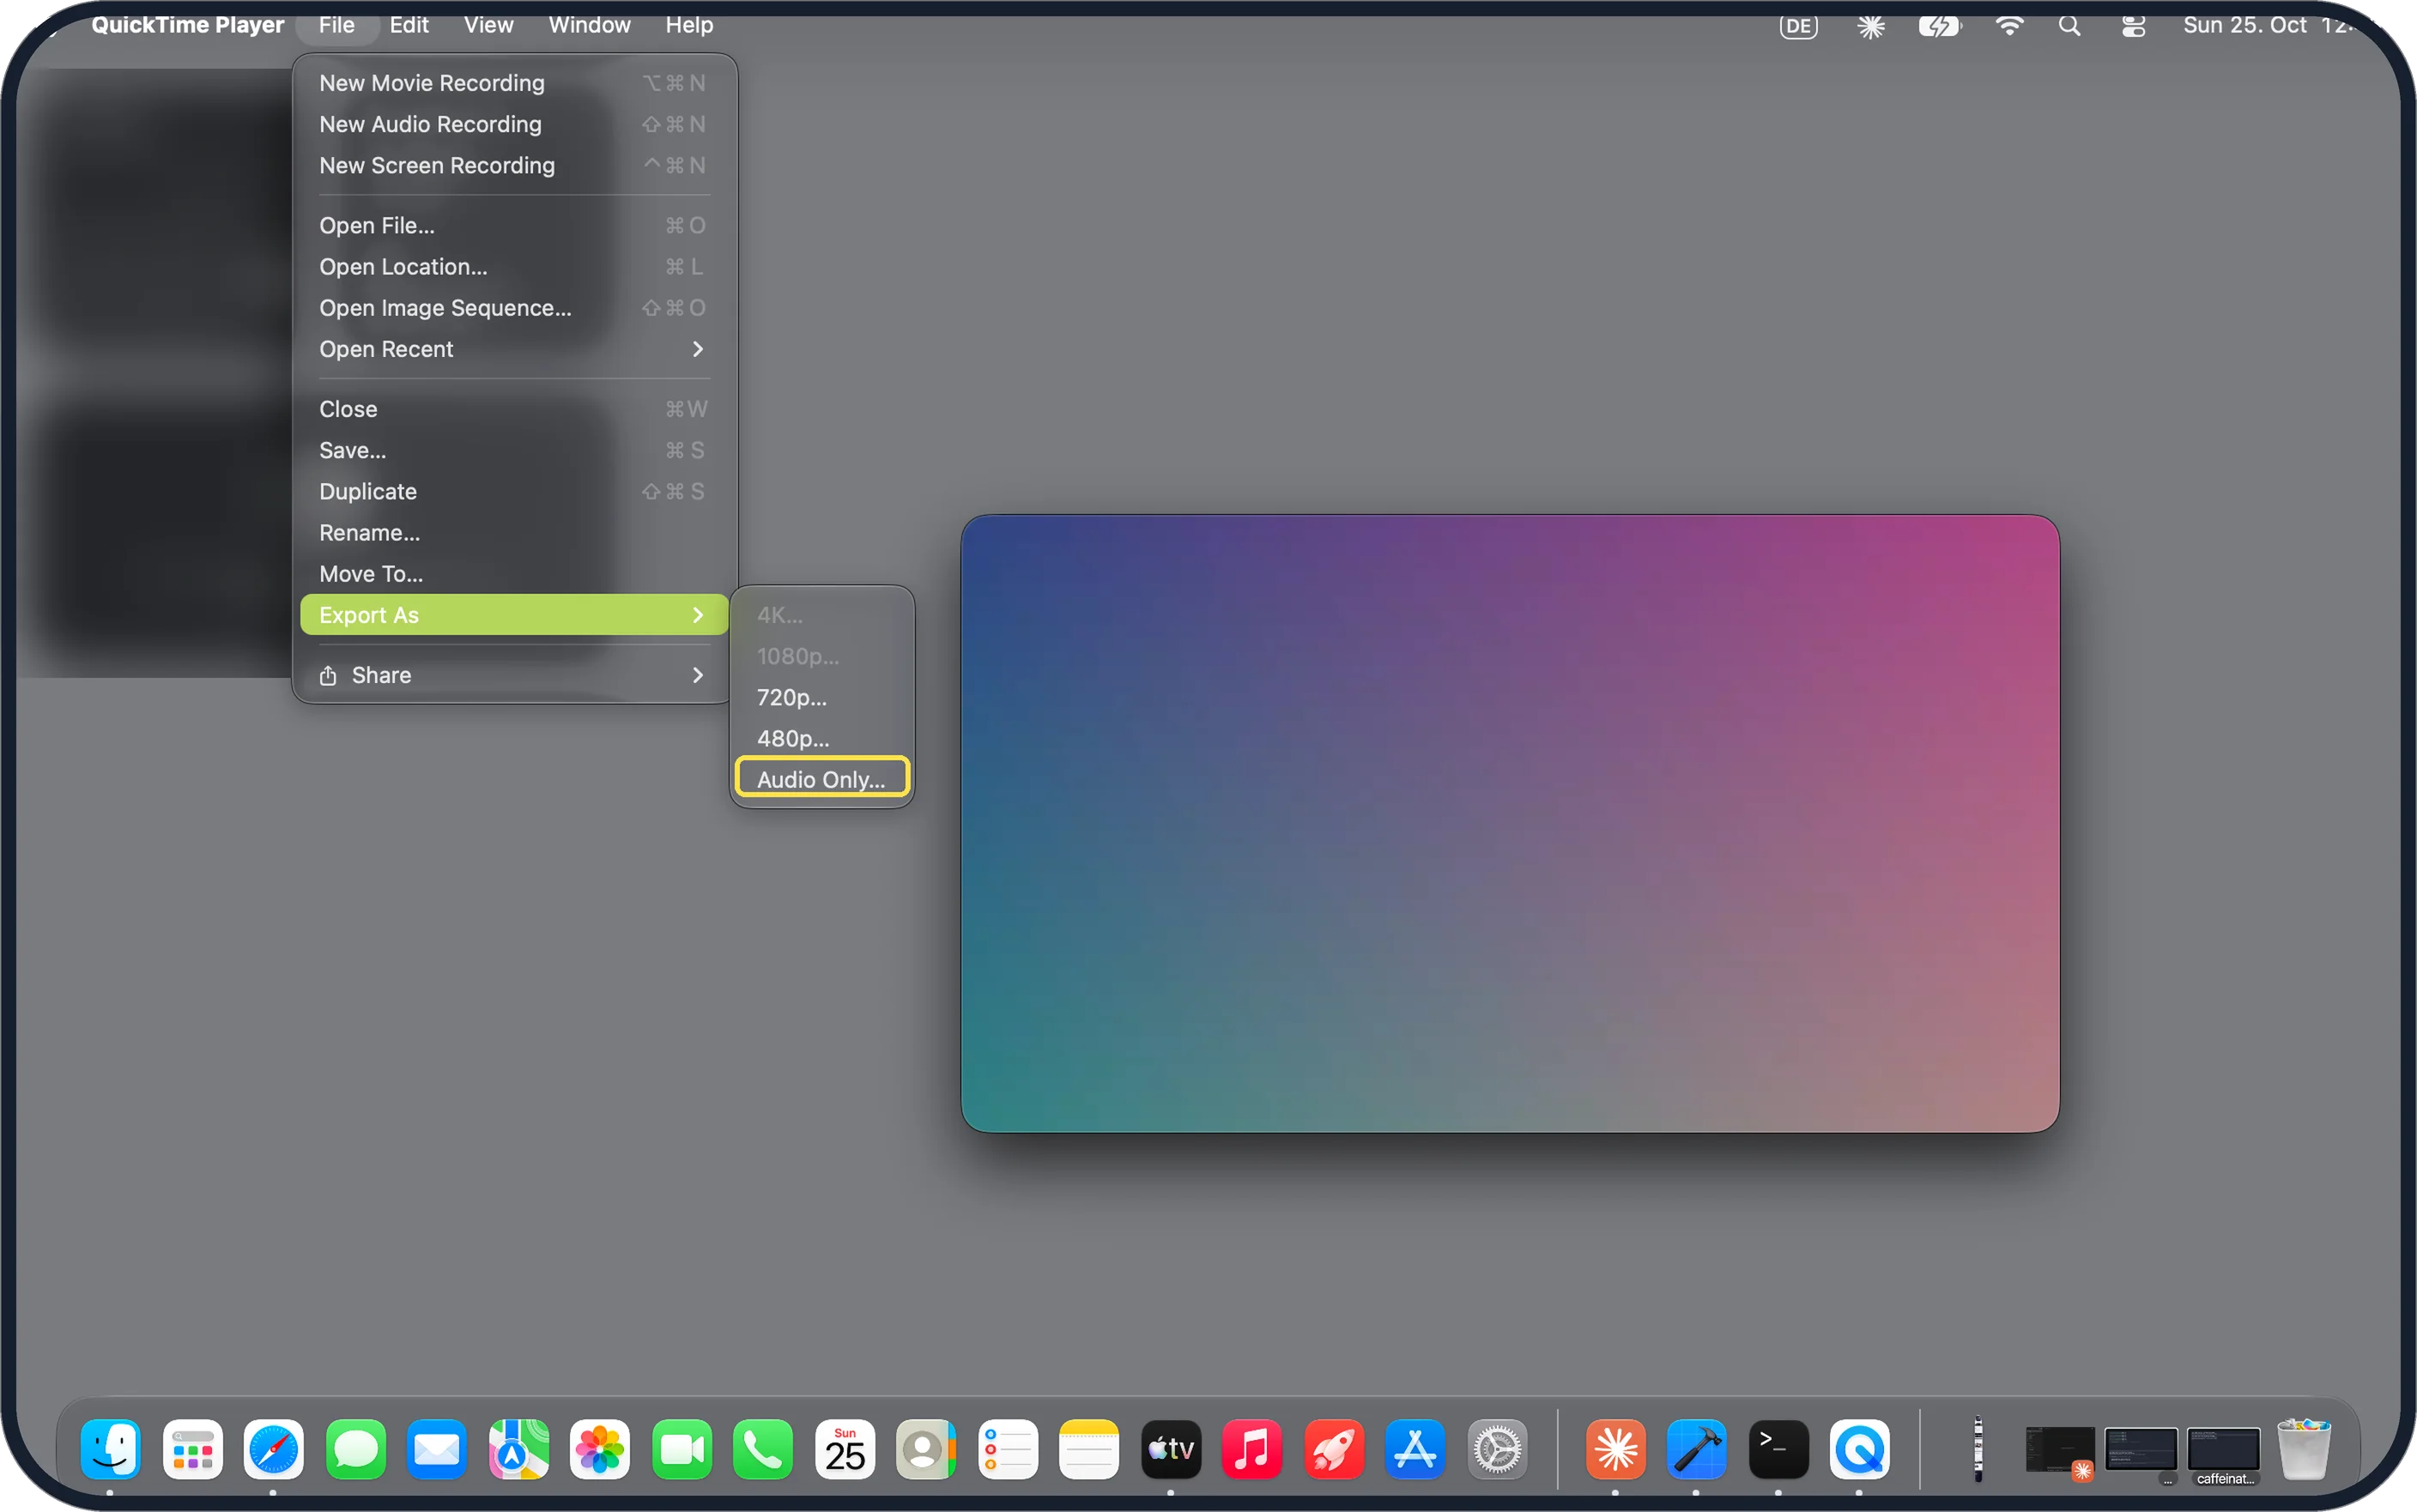Open Contacts from the Dock
Screen dimensions: 2417x1512
point(925,1448)
